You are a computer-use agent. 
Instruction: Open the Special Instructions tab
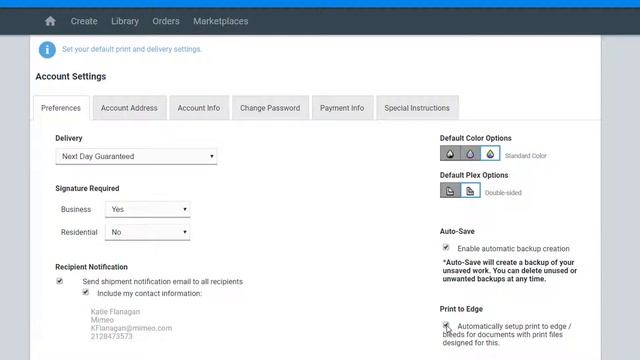pyautogui.click(x=417, y=108)
